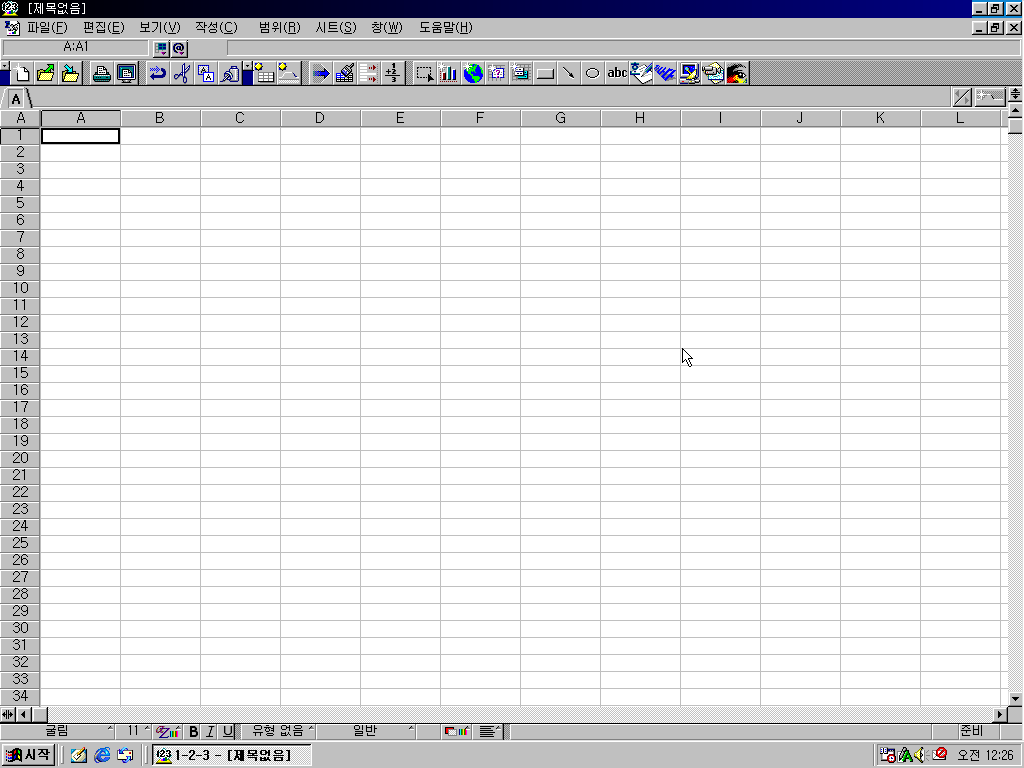Click the database form grid icon
The width and height of the screenshot is (1024, 768).
(521, 73)
